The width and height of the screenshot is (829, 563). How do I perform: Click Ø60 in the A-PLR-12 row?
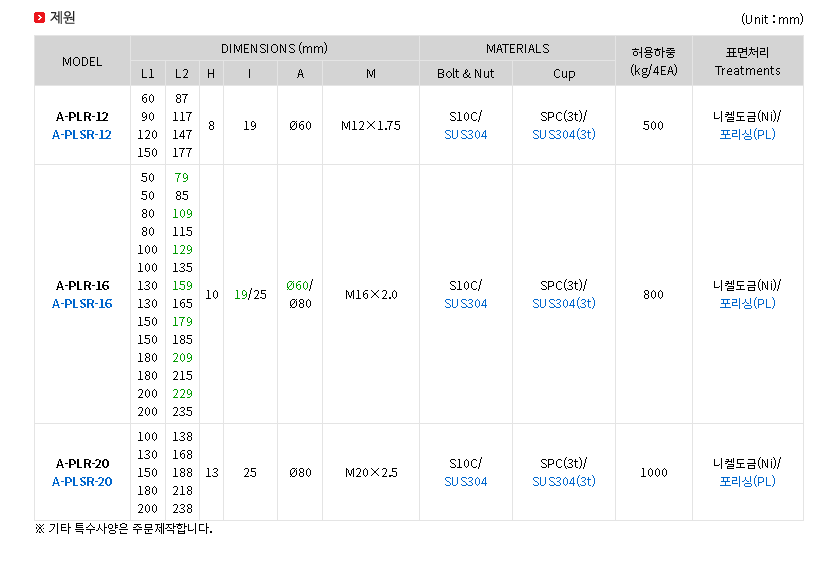coord(300,125)
